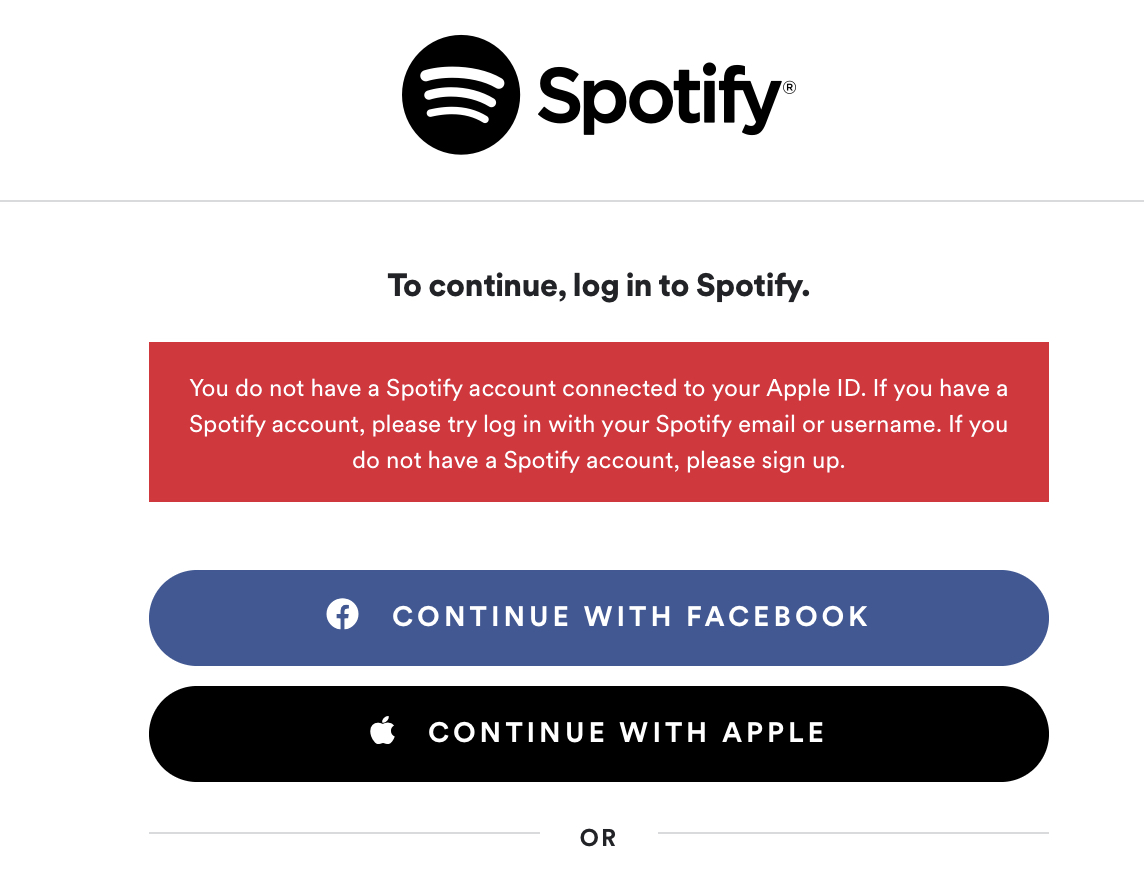Click the Apple logo icon
The width and height of the screenshot is (1144, 882).
click(x=382, y=730)
